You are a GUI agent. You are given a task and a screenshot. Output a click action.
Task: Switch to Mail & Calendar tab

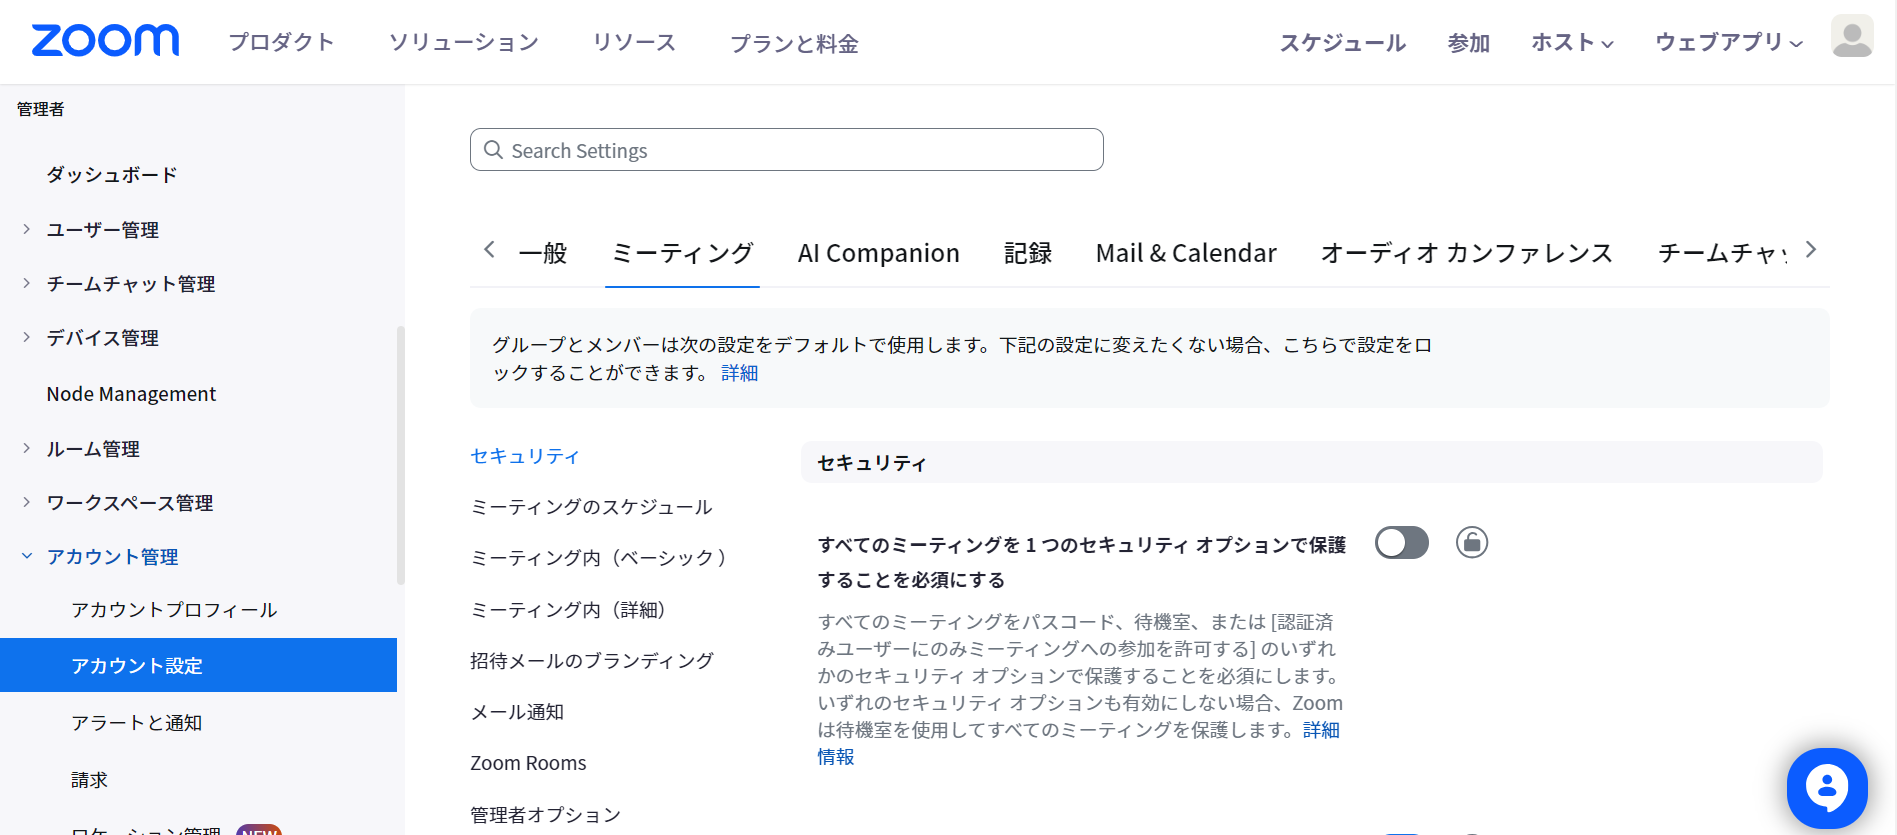(x=1186, y=253)
